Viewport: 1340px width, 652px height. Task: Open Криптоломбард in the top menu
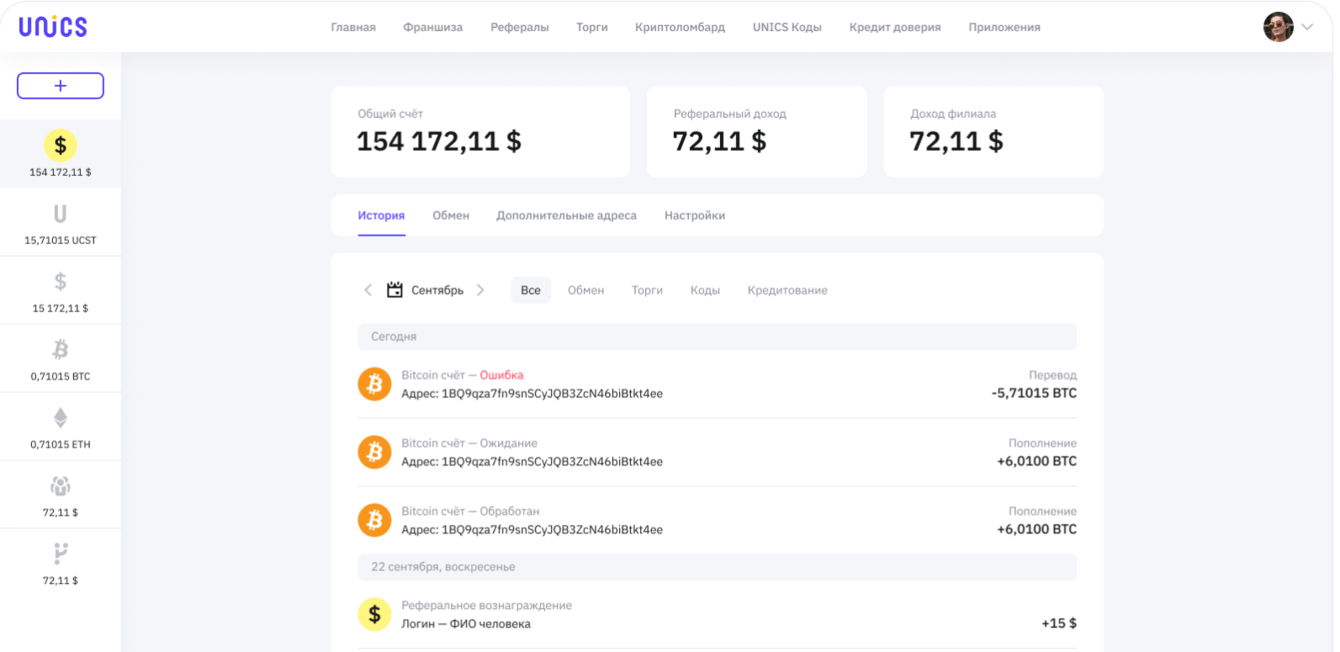click(x=680, y=27)
